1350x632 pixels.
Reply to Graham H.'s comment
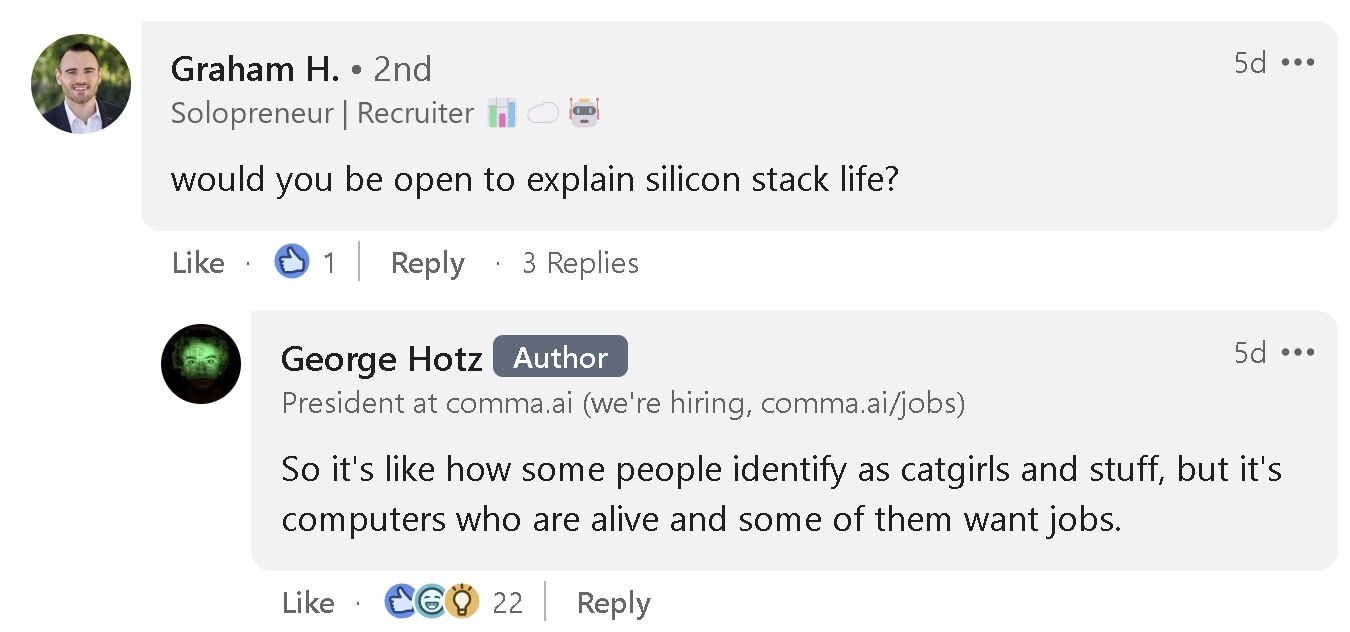click(428, 263)
